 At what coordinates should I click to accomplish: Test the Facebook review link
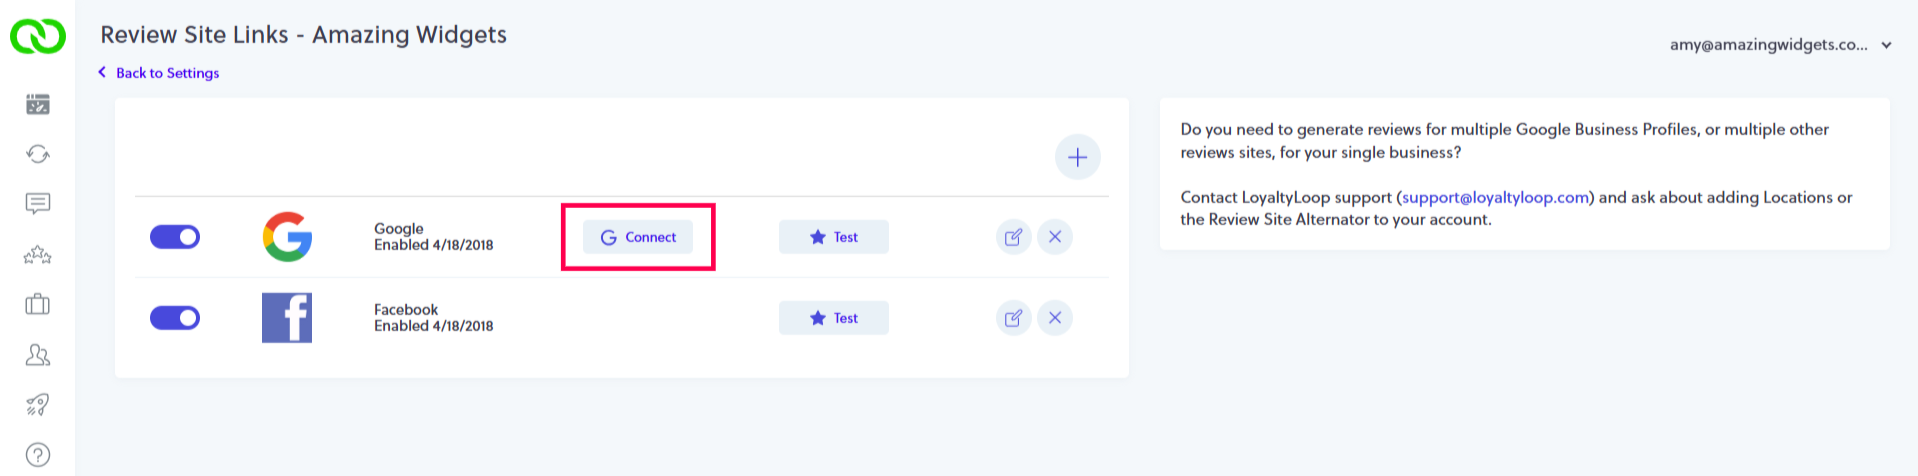point(833,318)
